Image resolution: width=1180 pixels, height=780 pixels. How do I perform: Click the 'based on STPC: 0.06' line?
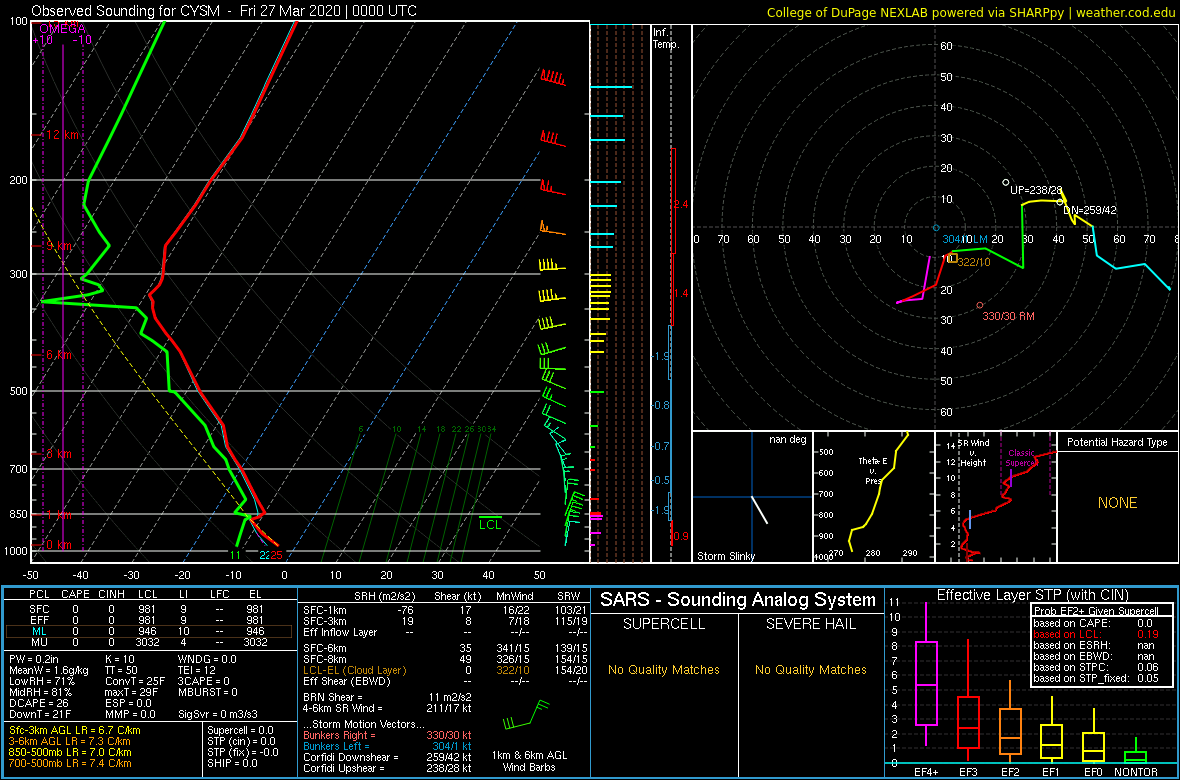(x=1097, y=668)
